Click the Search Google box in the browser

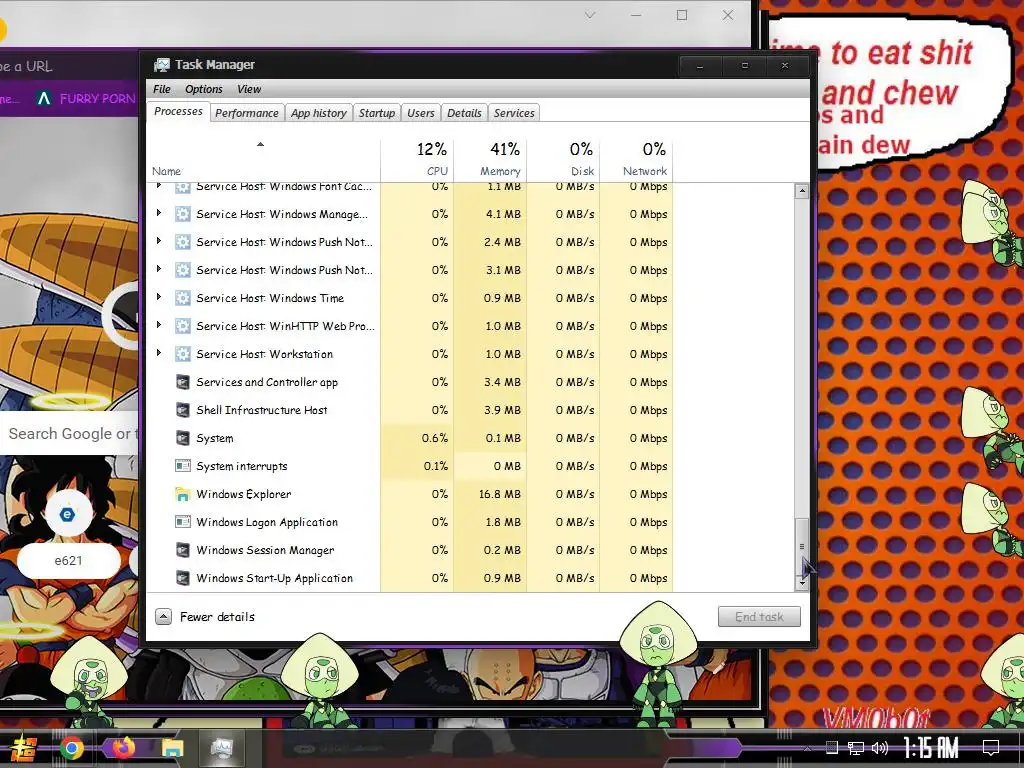pos(71,434)
